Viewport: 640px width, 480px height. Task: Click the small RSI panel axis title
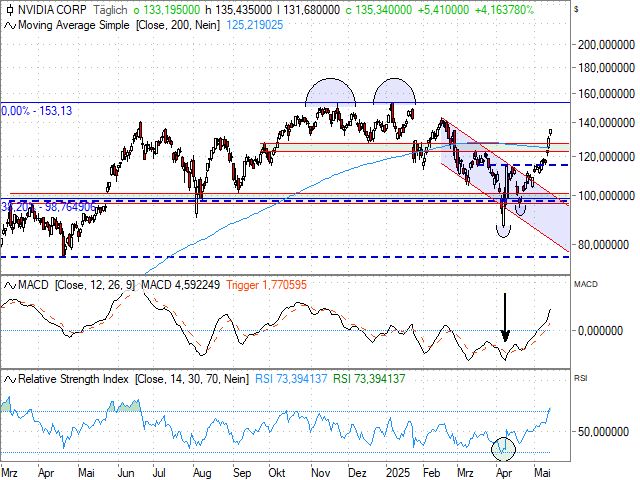tap(580, 379)
